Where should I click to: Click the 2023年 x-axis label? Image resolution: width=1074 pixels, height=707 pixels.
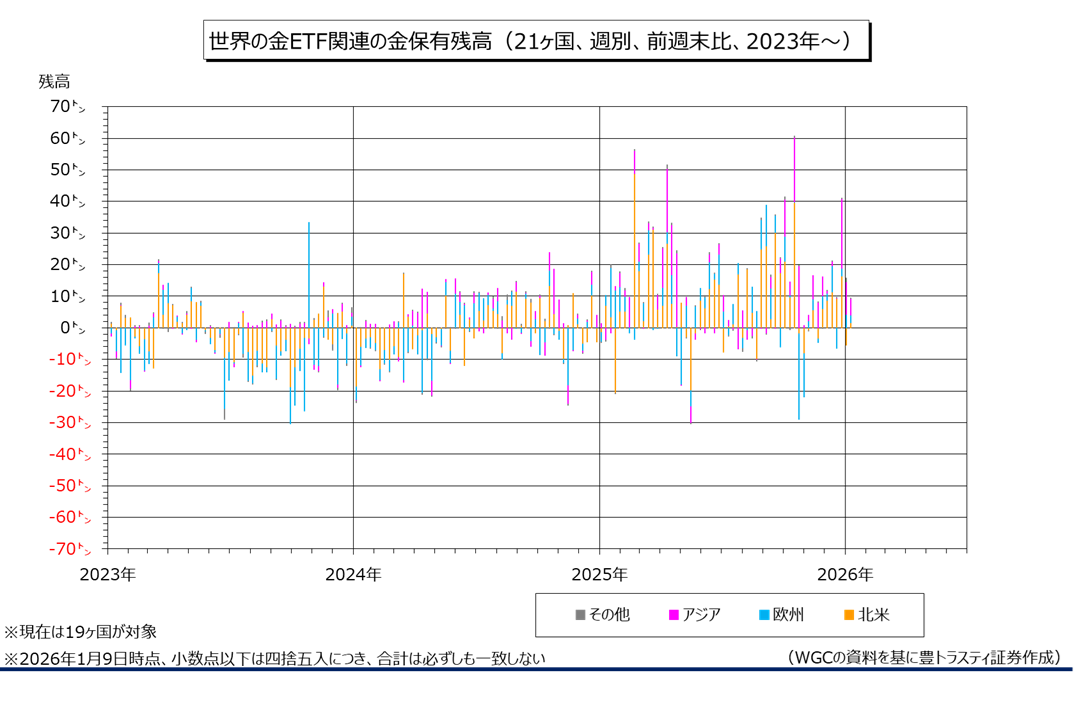[108, 575]
